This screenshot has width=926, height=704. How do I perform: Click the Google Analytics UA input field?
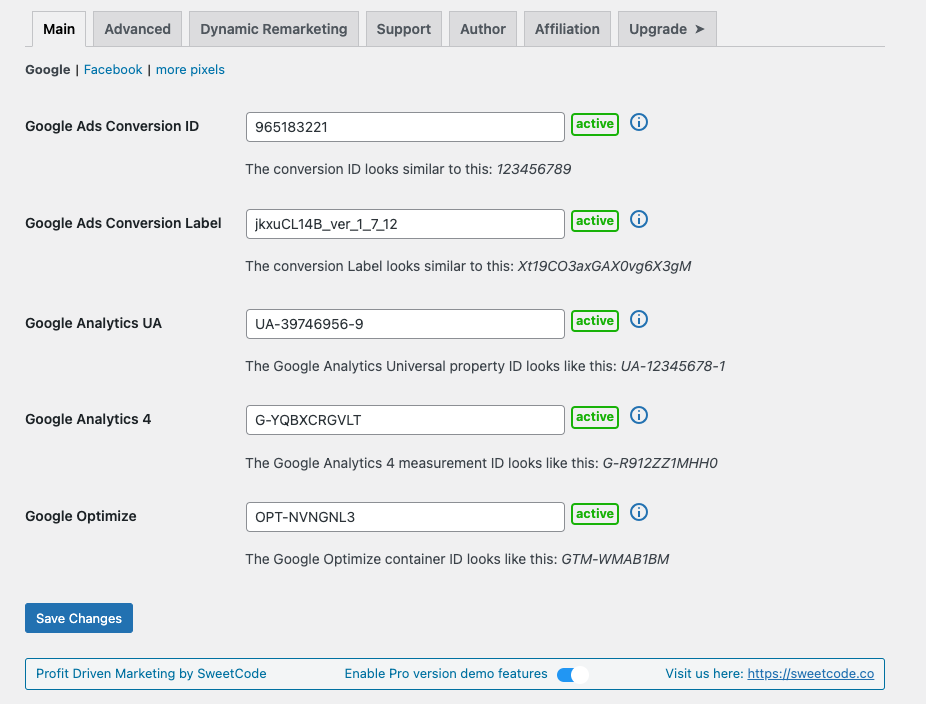coord(405,324)
